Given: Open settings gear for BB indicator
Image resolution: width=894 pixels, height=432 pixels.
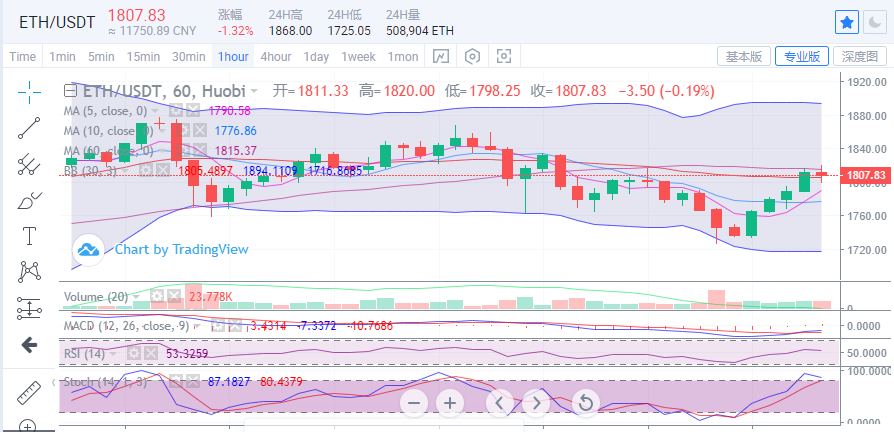Looking at the screenshot, I should [145, 170].
